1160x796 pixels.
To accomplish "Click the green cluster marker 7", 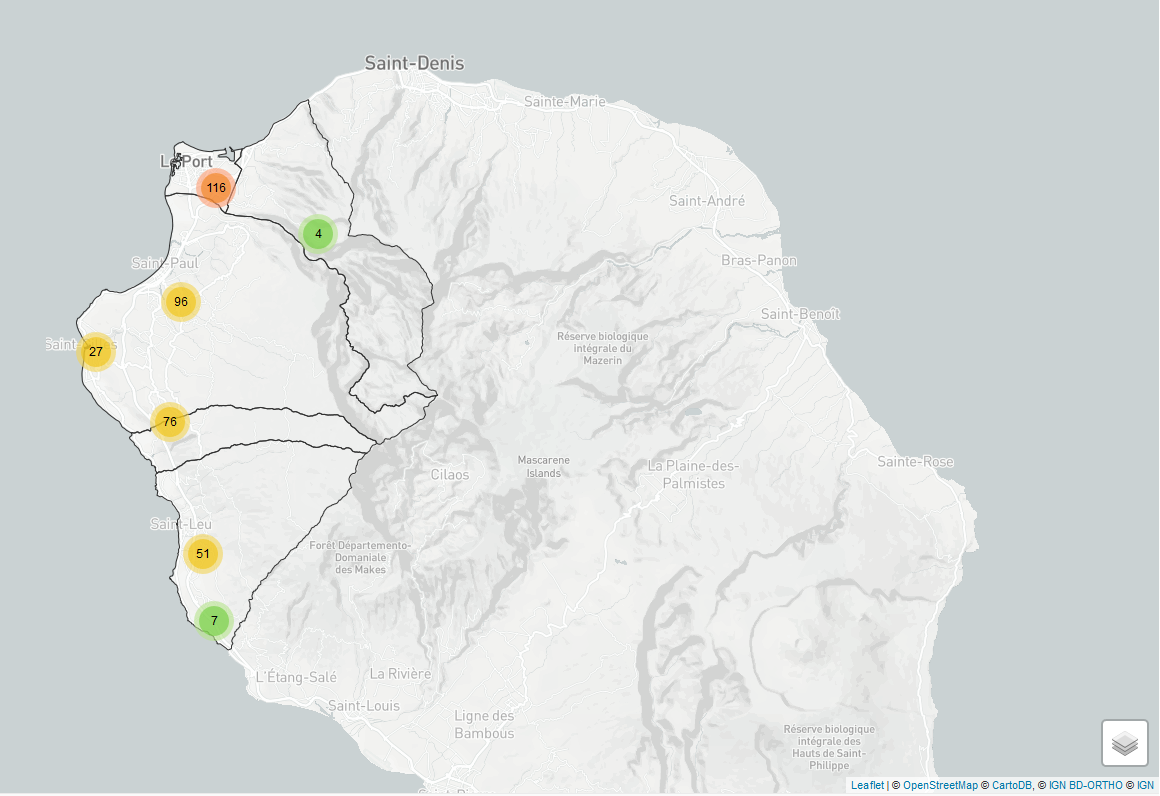I will [x=215, y=620].
